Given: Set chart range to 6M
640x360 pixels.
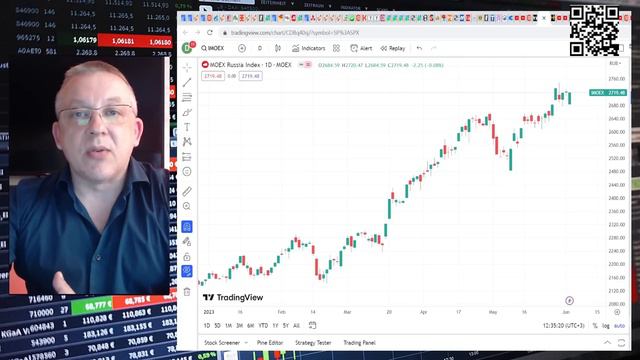Looking at the screenshot, I should 251,326.
